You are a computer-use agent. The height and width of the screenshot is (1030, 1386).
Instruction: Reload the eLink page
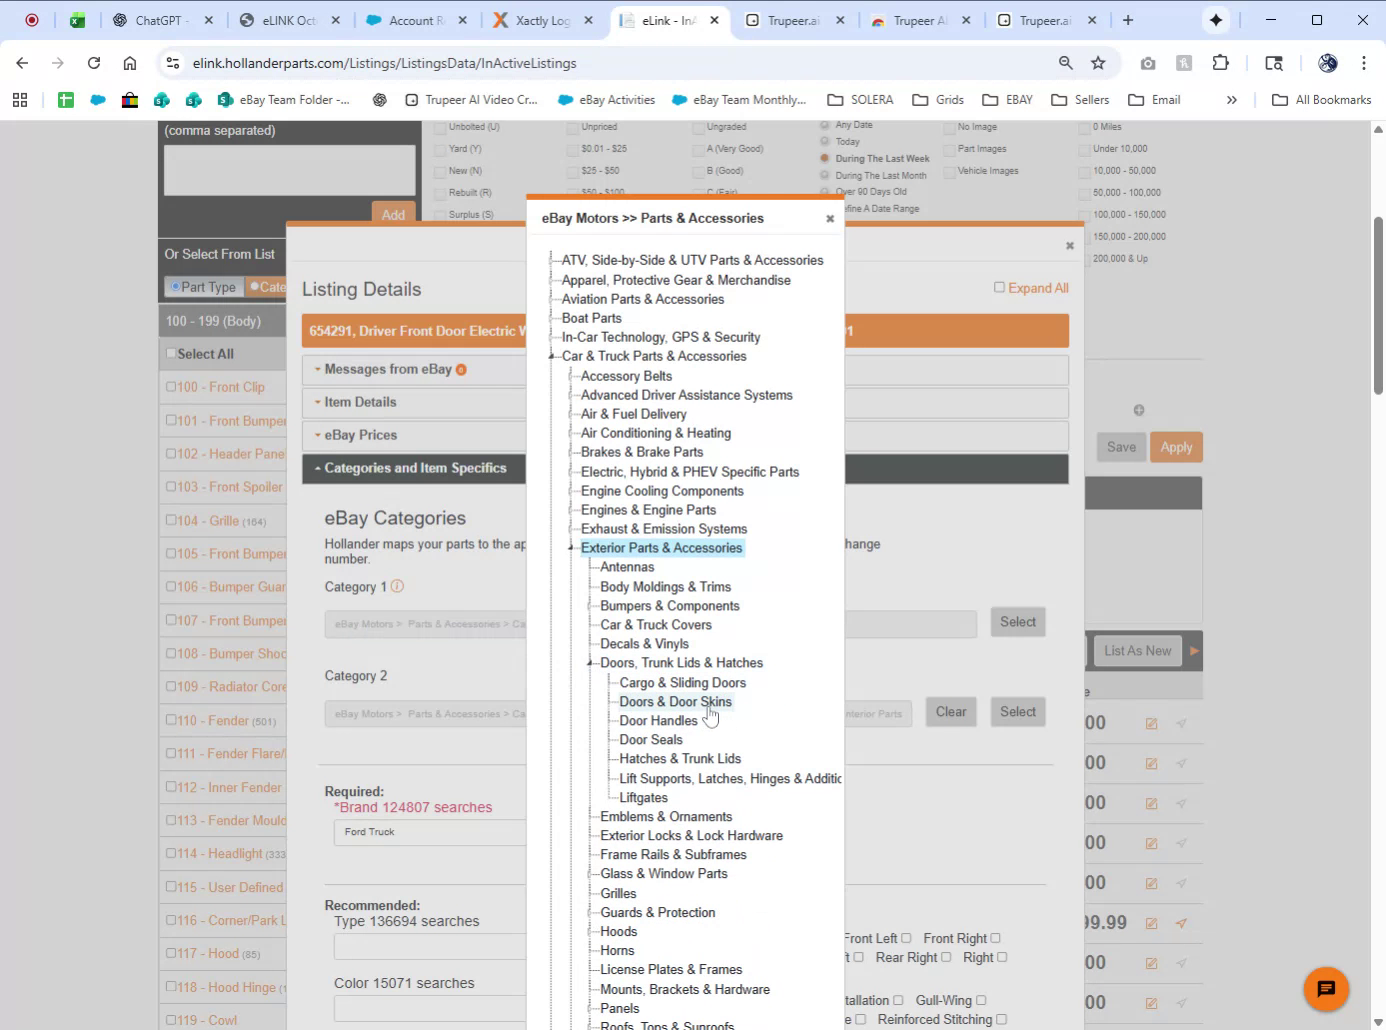pyautogui.click(x=94, y=63)
